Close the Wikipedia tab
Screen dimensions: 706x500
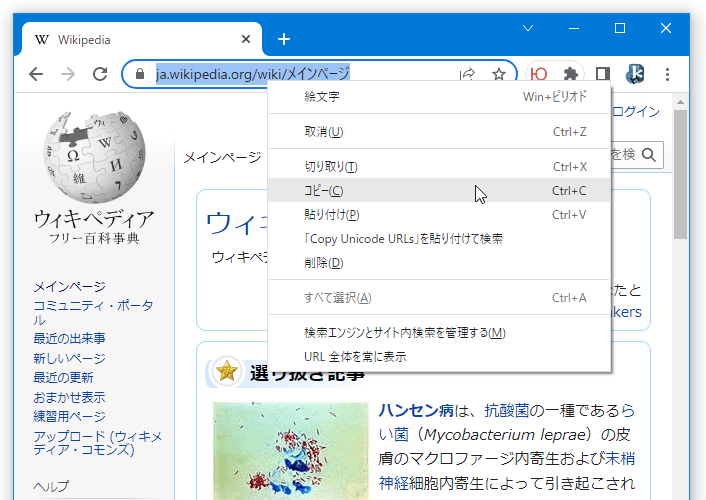246,39
